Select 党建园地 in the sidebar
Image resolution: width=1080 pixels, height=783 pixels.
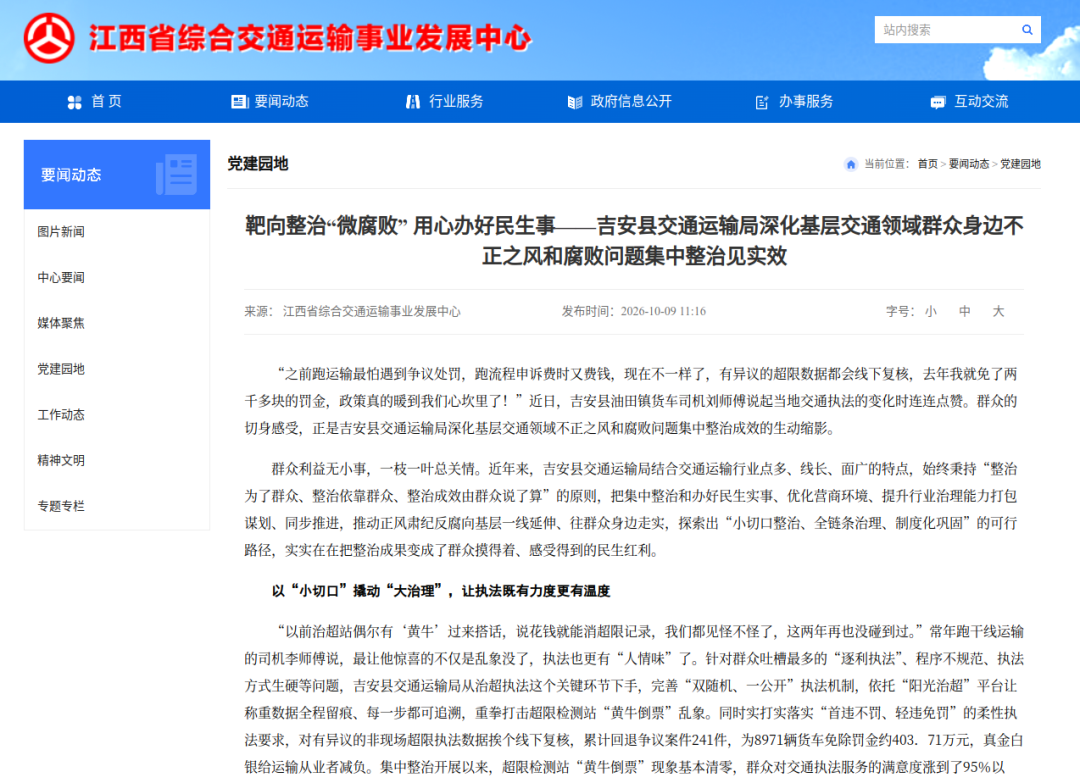[61, 369]
